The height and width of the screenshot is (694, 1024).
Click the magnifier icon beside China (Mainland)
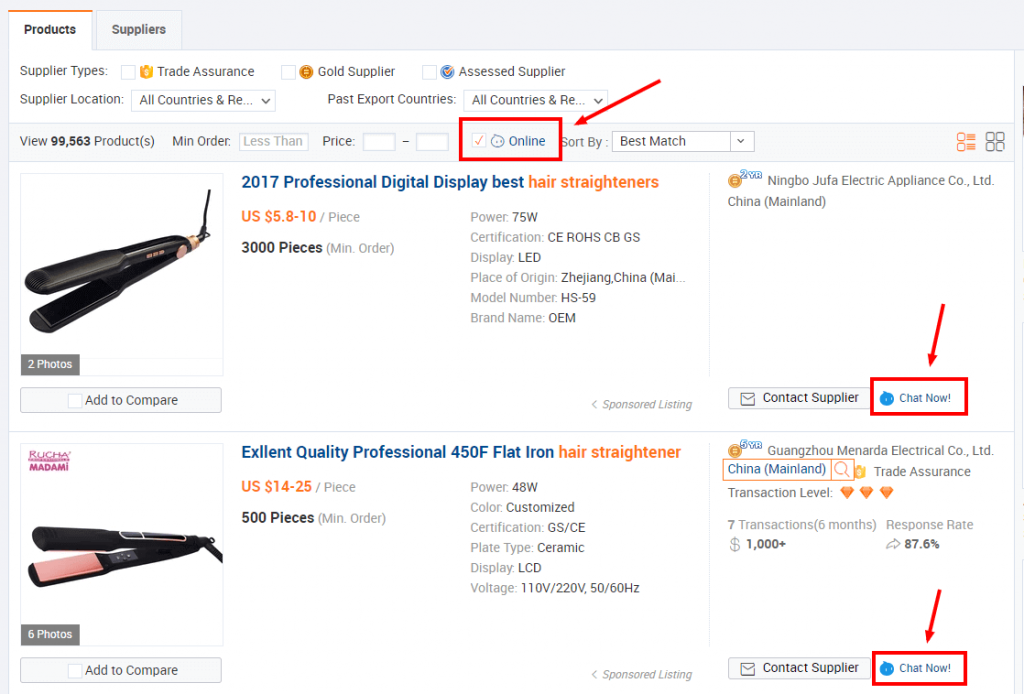(842, 469)
